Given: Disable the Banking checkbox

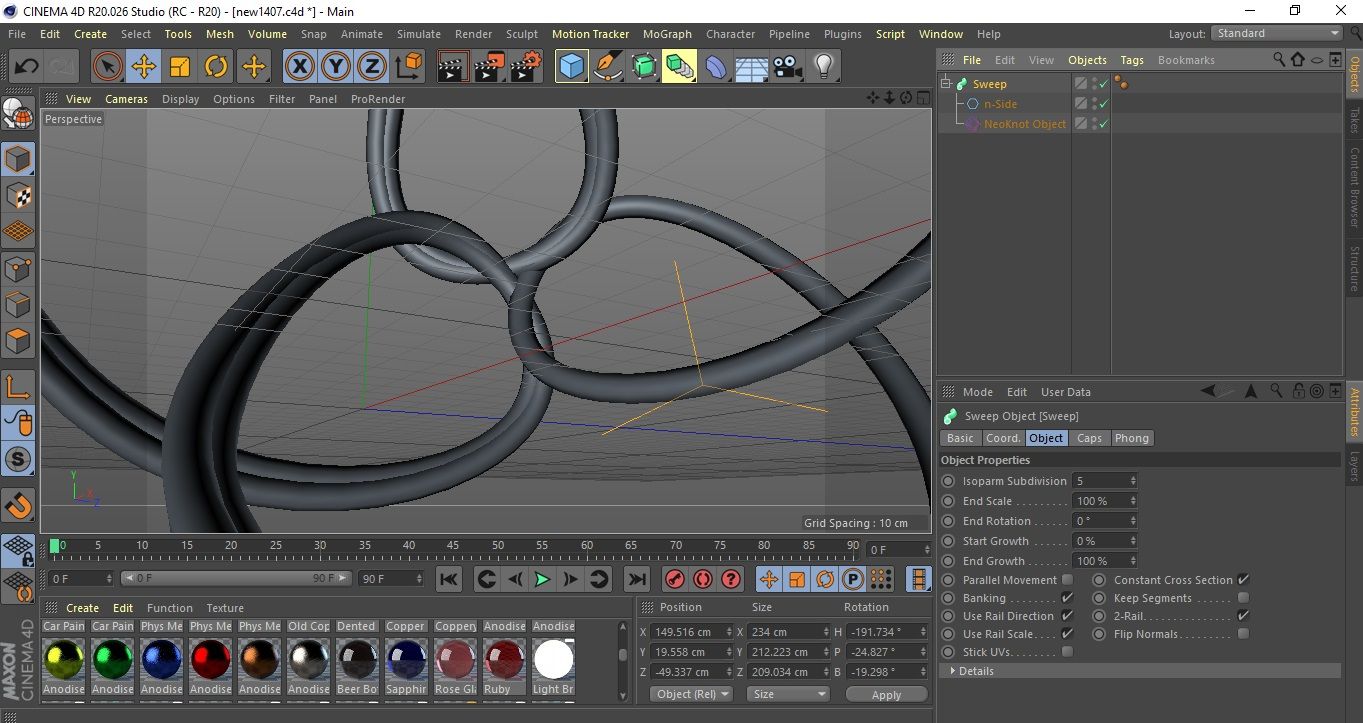Looking at the screenshot, I should [1067, 598].
